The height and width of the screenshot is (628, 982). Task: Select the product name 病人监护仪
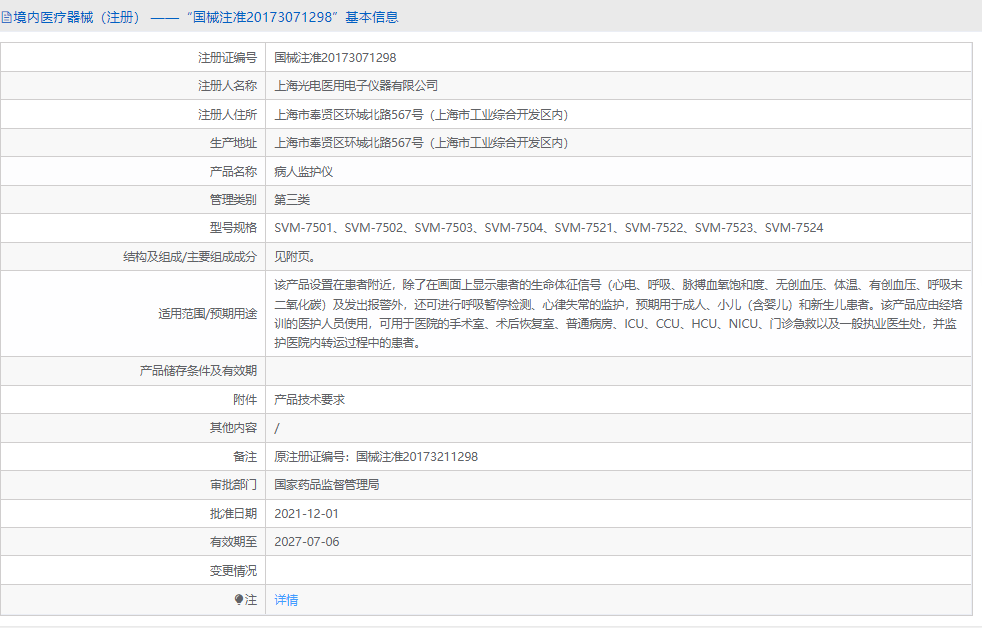coord(304,172)
